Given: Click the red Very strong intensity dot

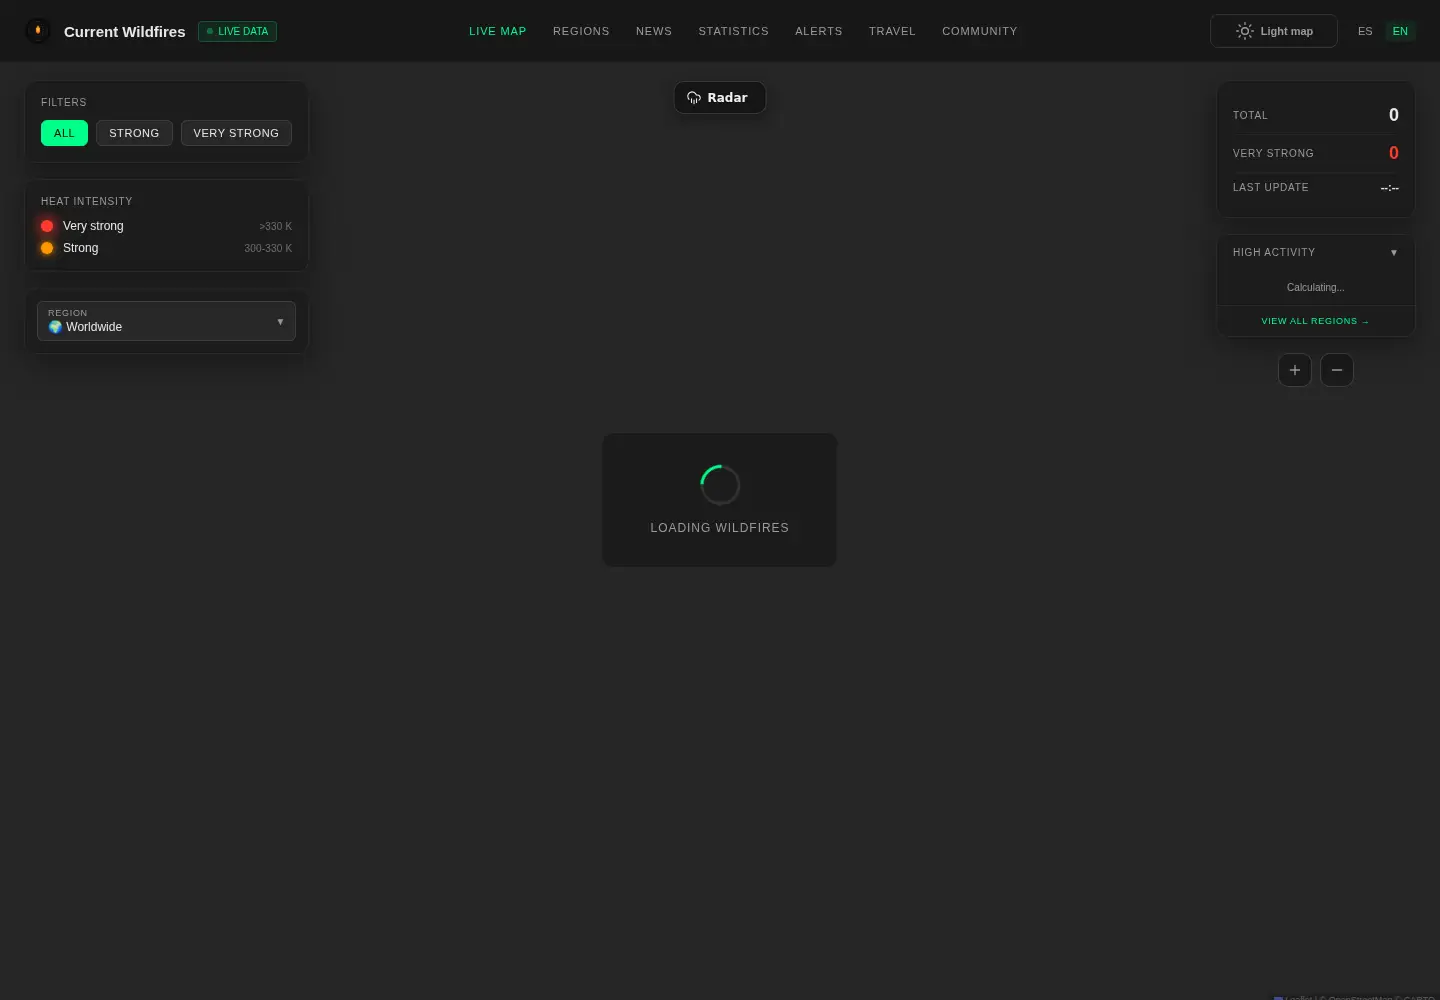Looking at the screenshot, I should pos(47,226).
